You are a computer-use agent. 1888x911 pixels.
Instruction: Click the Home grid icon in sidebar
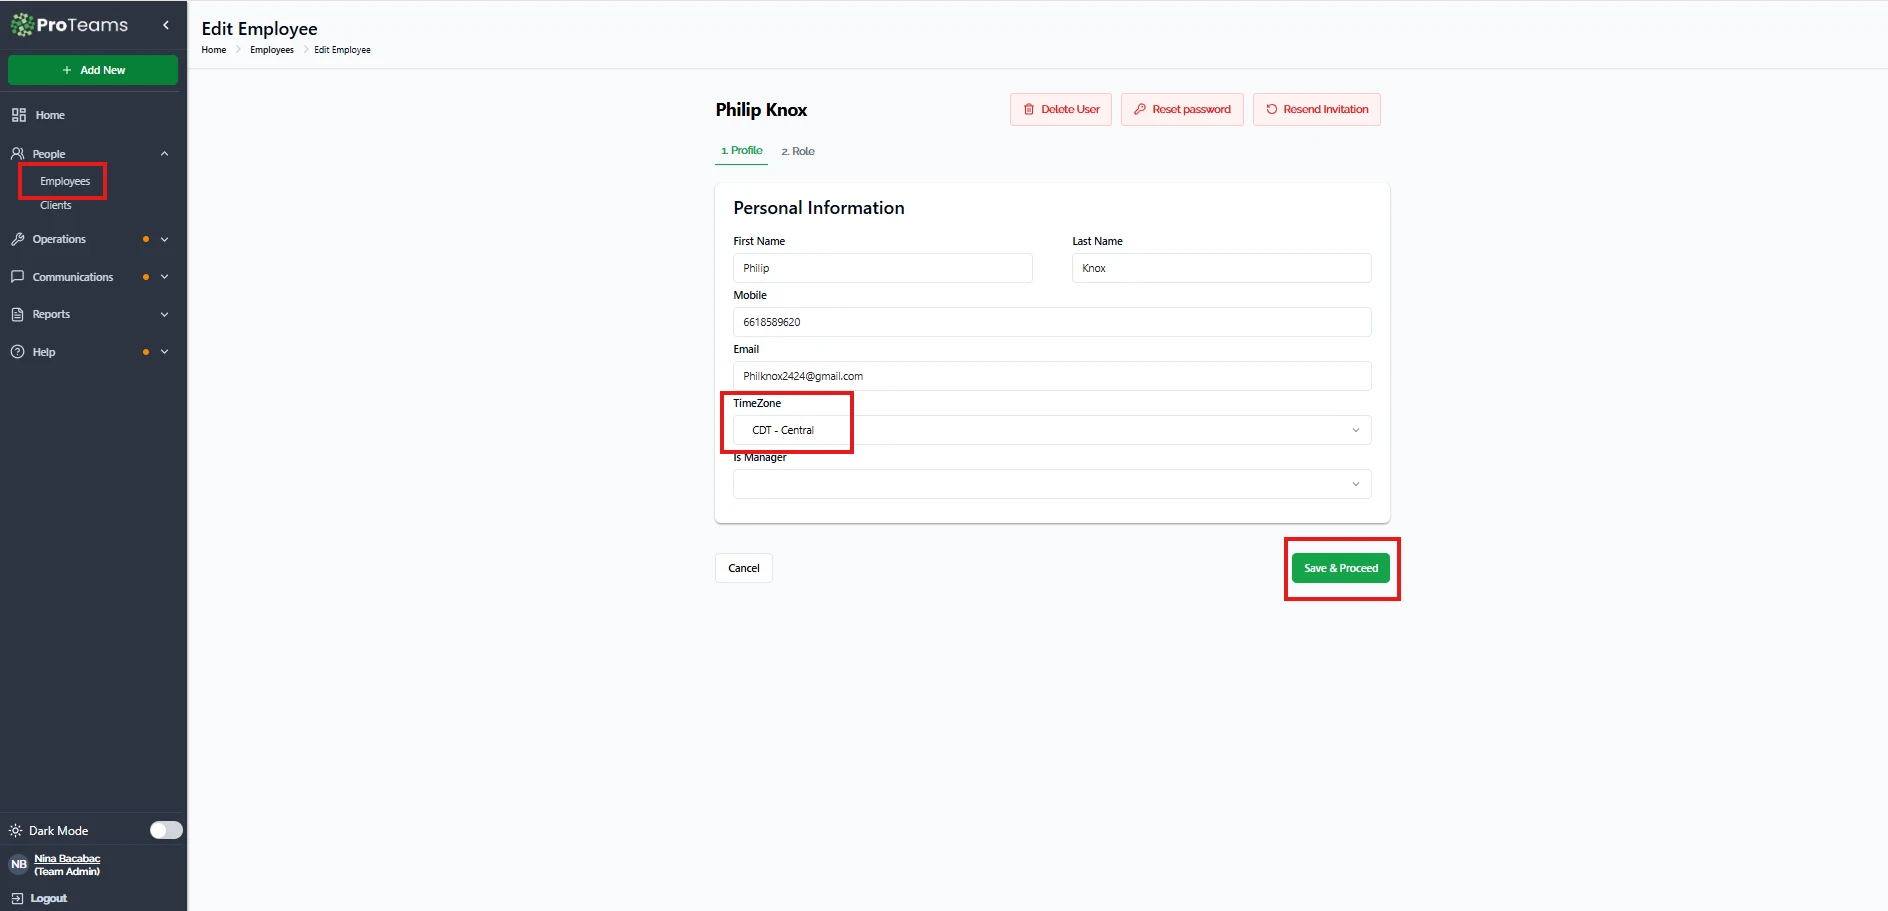[x=19, y=115]
